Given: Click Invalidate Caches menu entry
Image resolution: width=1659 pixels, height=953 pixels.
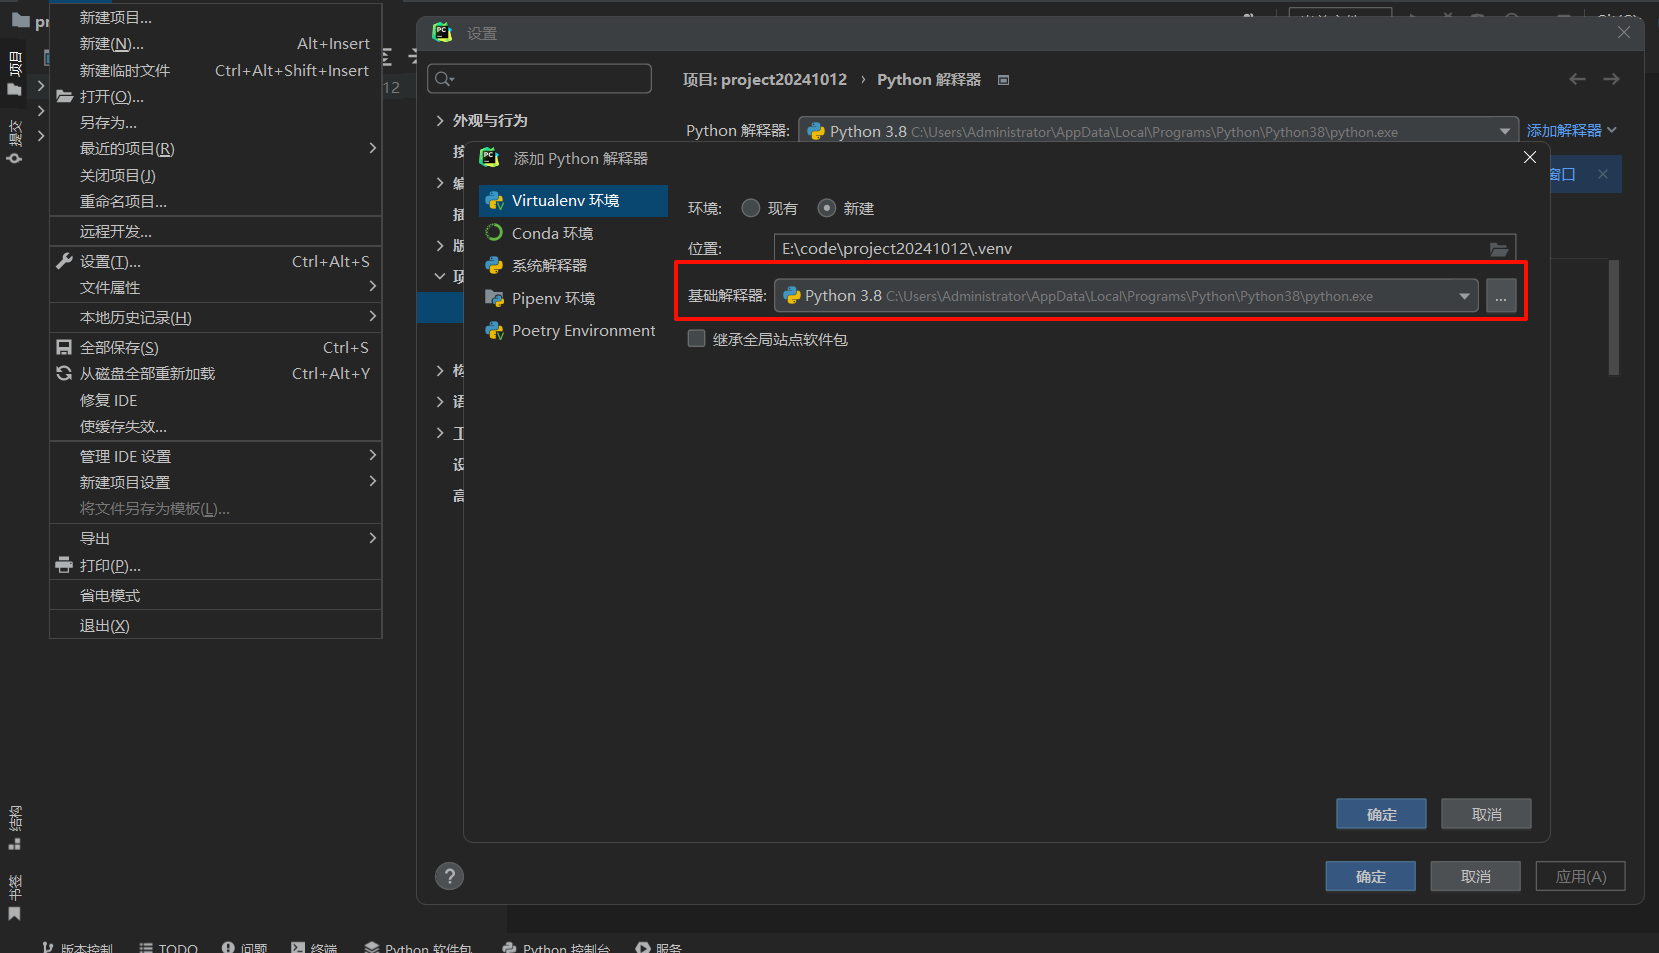Looking at the screenshot, I should pyautogui.click(x=216, y=426).
